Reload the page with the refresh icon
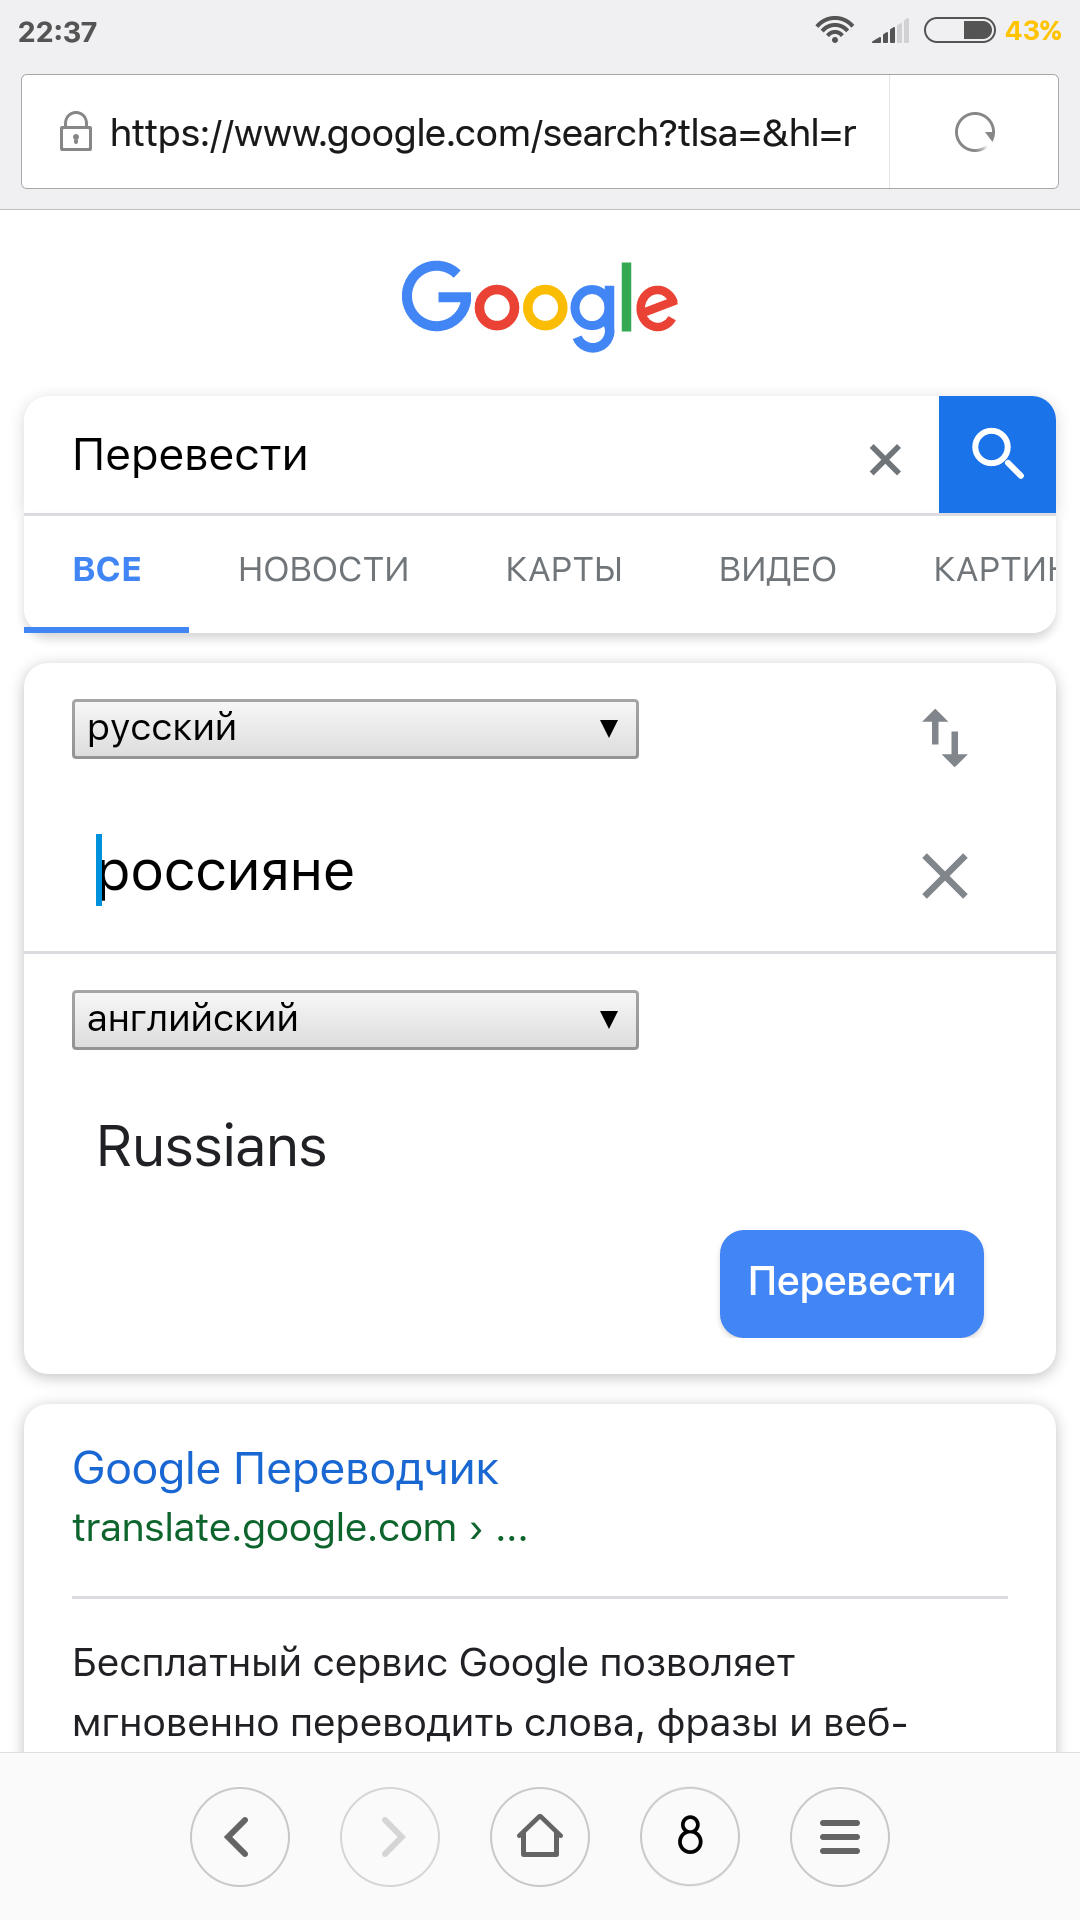The image size is (1080, 1920). click(x=975, y=132)
